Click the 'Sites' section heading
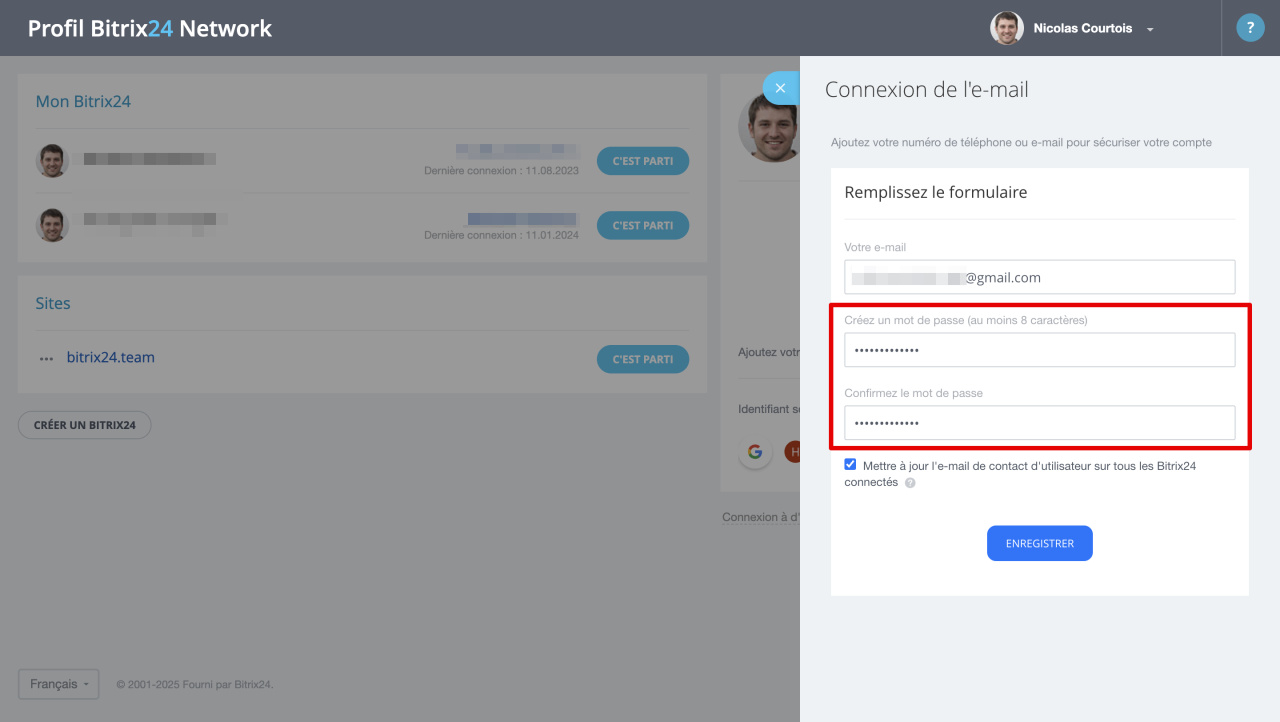 pyautogui.click(x=53, y=303)
